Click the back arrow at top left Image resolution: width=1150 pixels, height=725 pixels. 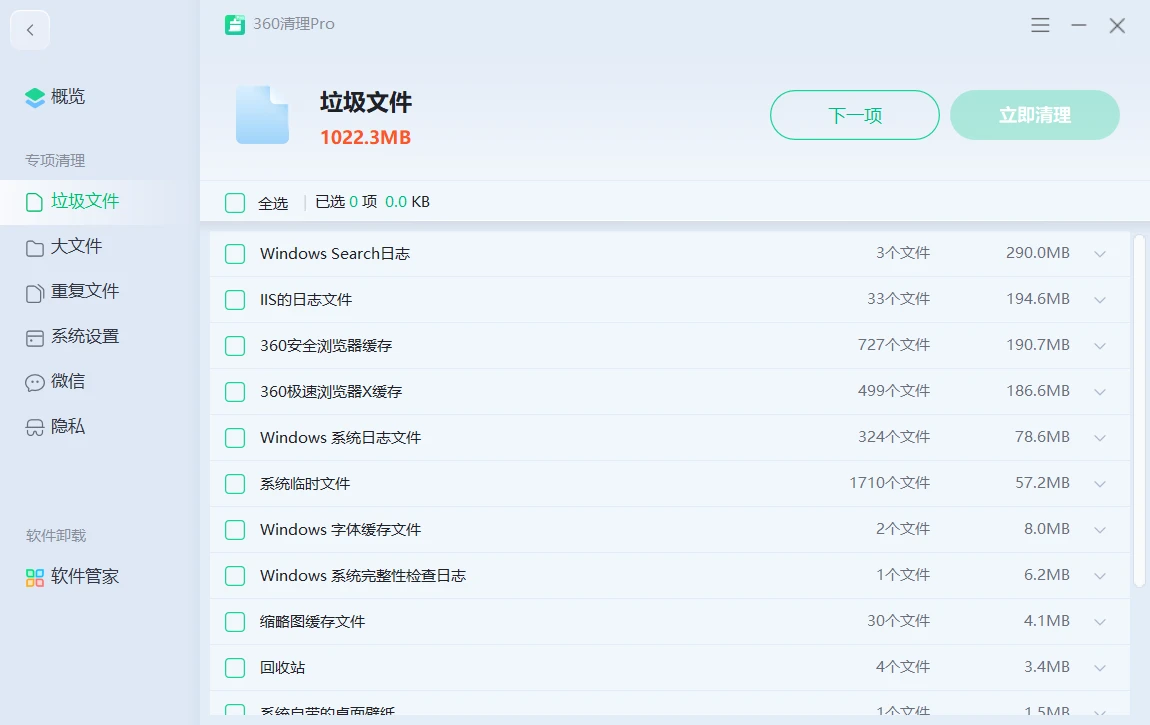[29, 29]
